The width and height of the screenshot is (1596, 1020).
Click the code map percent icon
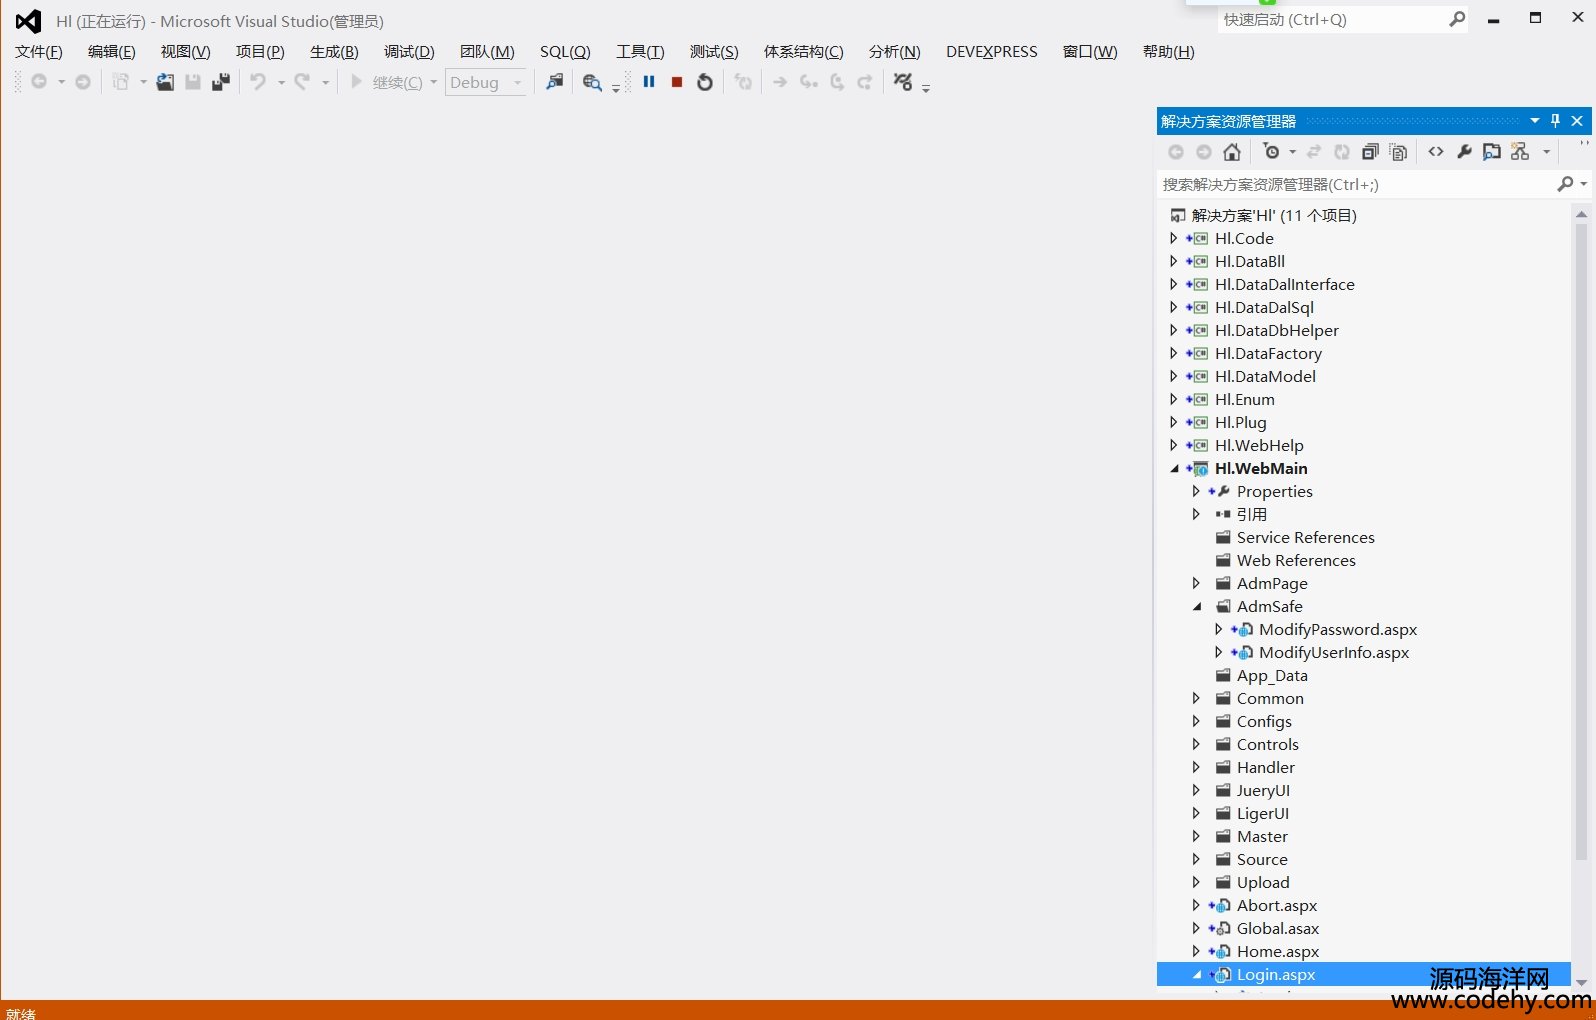pyautogui.click(x=904, y=82)
